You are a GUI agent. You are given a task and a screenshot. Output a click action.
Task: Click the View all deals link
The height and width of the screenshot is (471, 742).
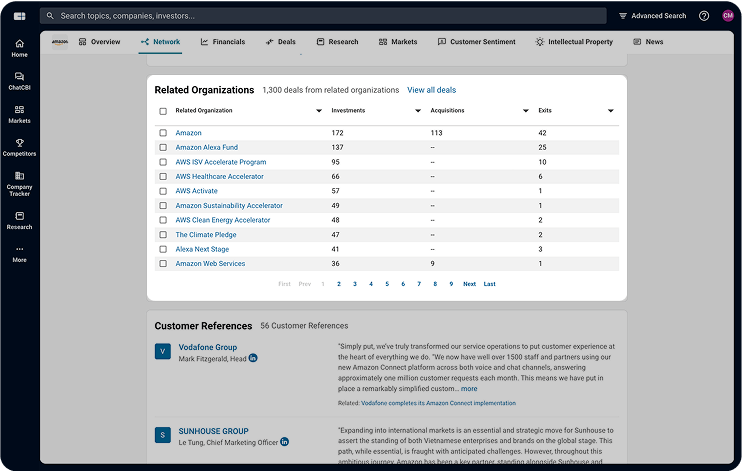[x=431, y=90]
